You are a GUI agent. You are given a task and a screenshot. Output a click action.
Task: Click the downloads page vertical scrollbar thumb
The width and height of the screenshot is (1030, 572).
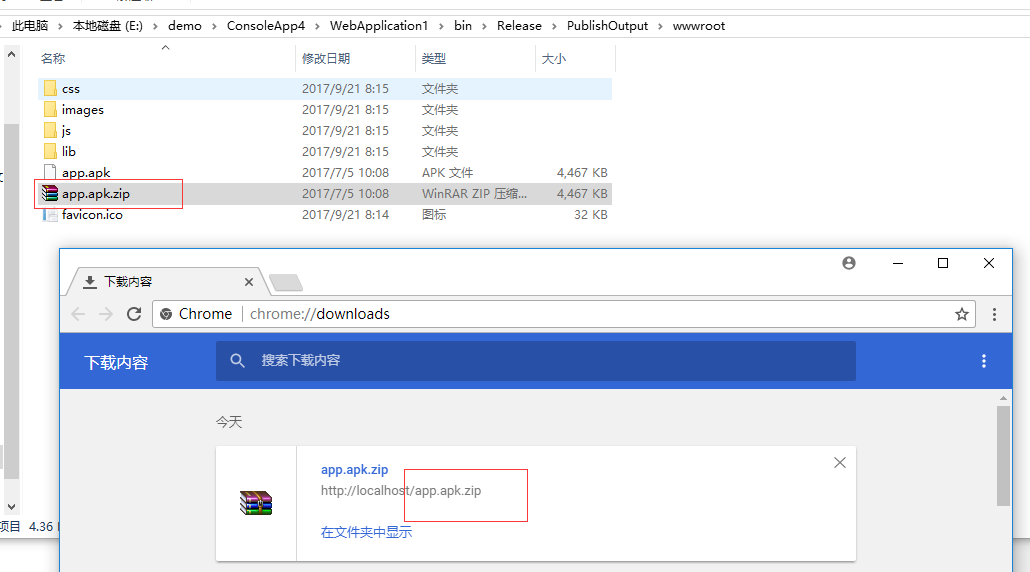point(1003,456)
